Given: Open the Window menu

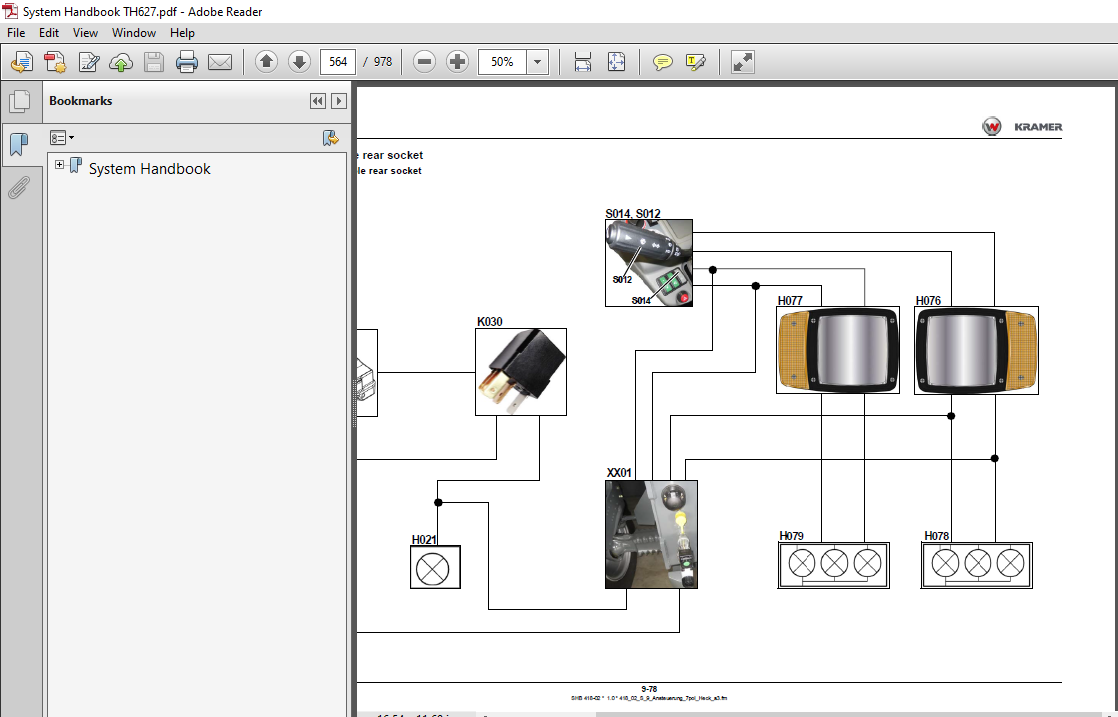Looking at the screenshot, I should coord(133,33).
